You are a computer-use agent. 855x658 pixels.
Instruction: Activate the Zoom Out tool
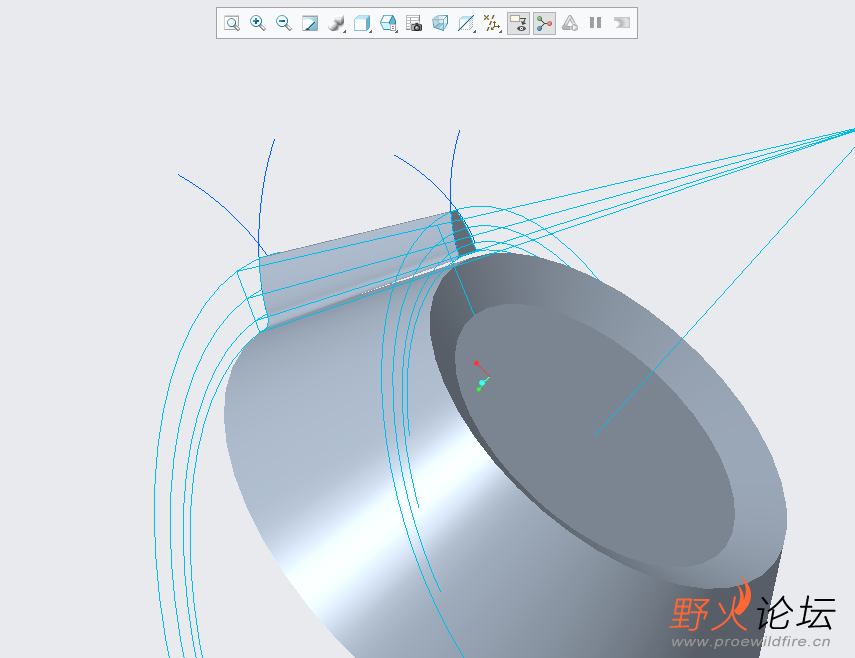[284, 23]
